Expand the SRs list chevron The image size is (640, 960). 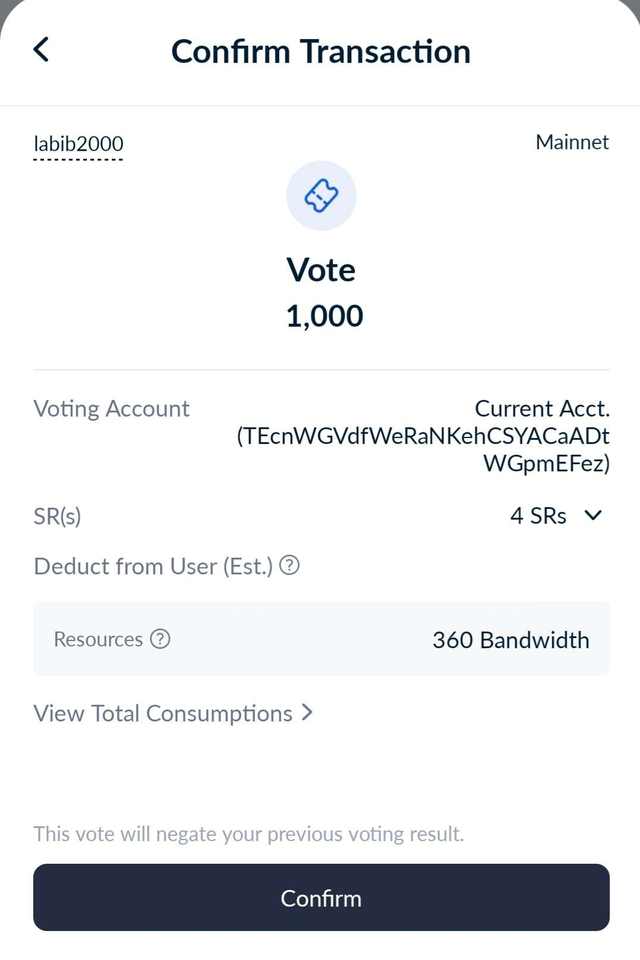[x=593, y=516]
